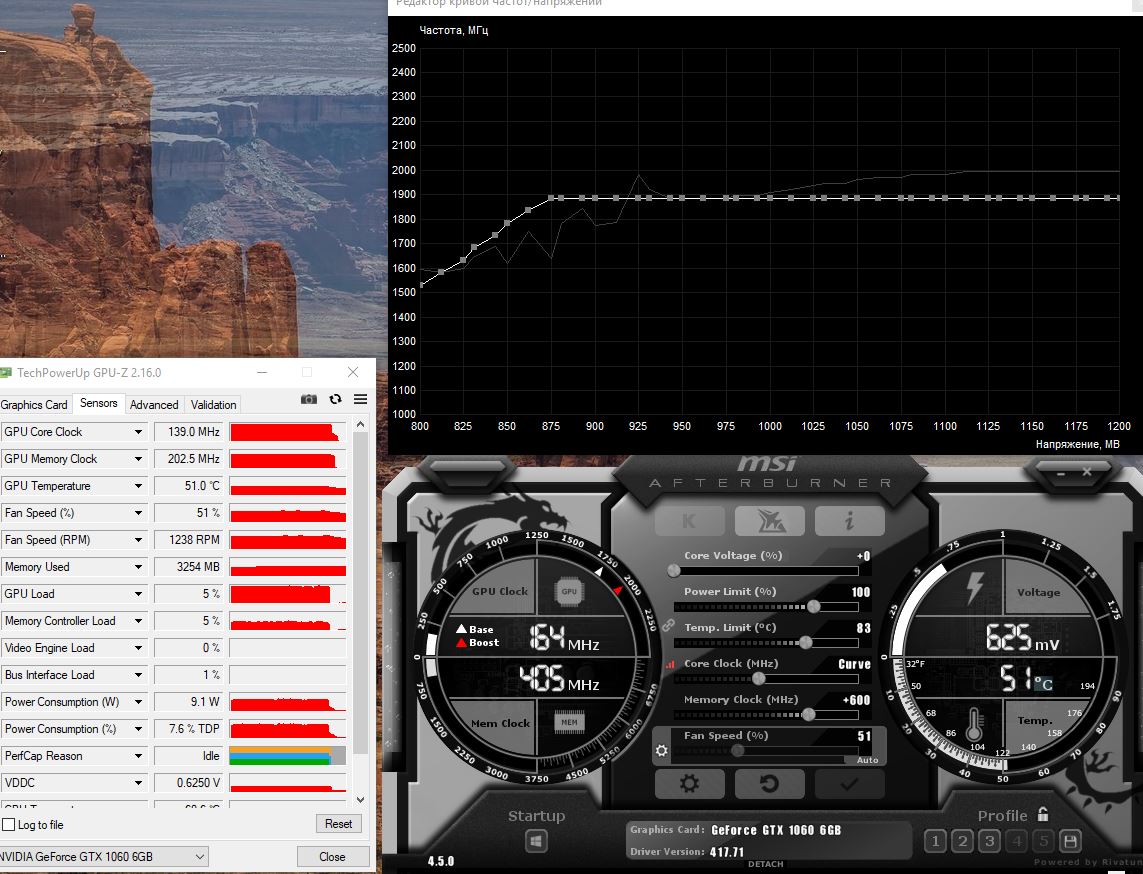1143x874 pixels.
Task: Click the fan speed settings gear icon
Action: (662, 750)
